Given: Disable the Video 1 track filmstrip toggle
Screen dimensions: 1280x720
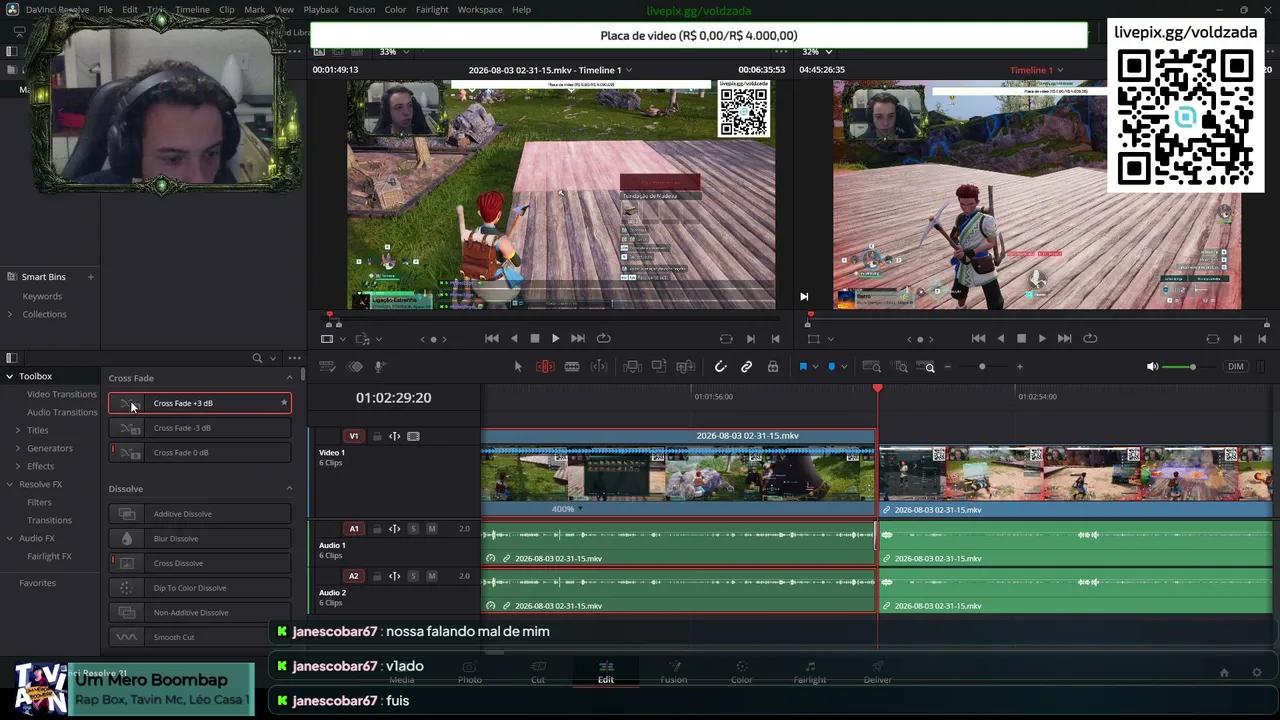Looking at the screenshot, I should click(413, 436).
